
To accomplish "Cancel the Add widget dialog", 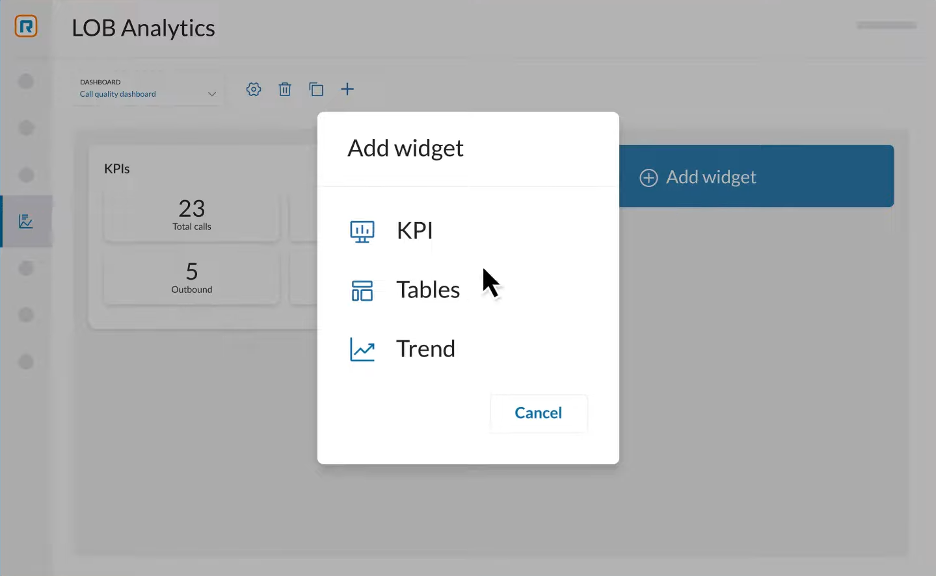I will coord(538,413).
